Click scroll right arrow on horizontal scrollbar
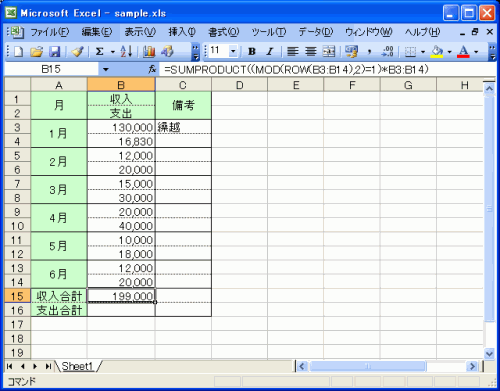This screenshot has width=500, height=391. point(472,366)
